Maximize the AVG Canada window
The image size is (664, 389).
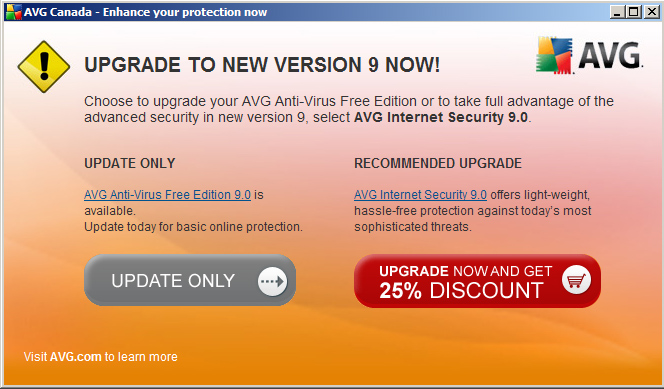[x=634, y=12]
